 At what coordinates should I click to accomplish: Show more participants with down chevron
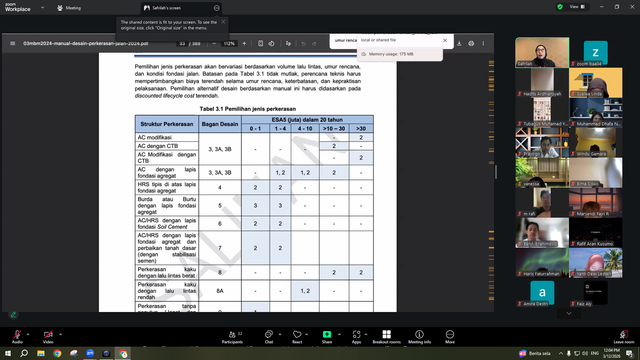click(569, 313)
